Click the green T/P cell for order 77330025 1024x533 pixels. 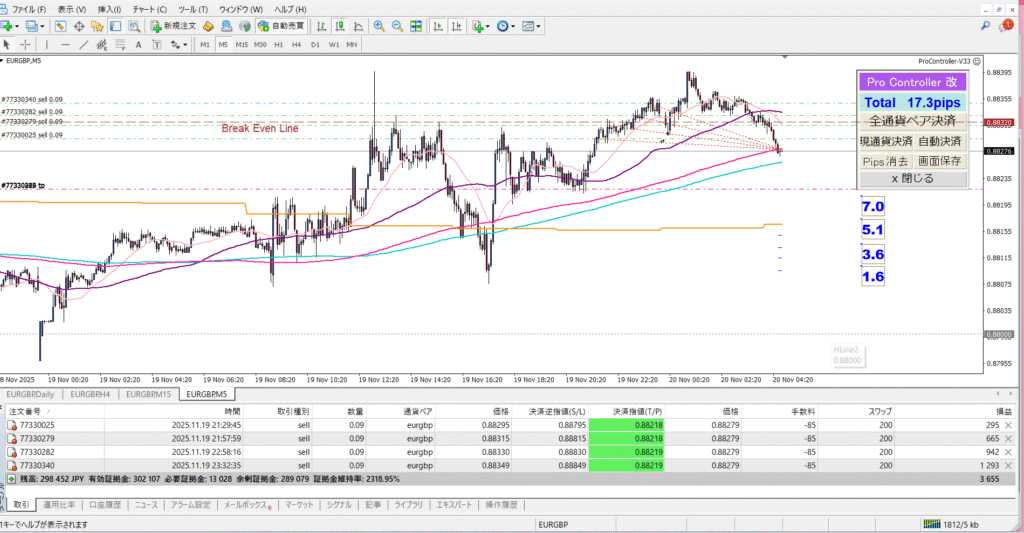coord(626,424)
